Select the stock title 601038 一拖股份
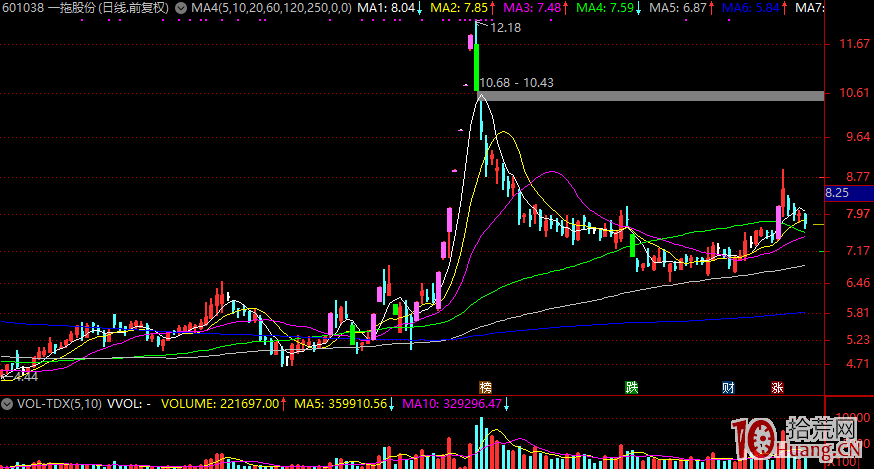This screenshot has height=469, width=874. pyautogui.click(x=86, y=8)
